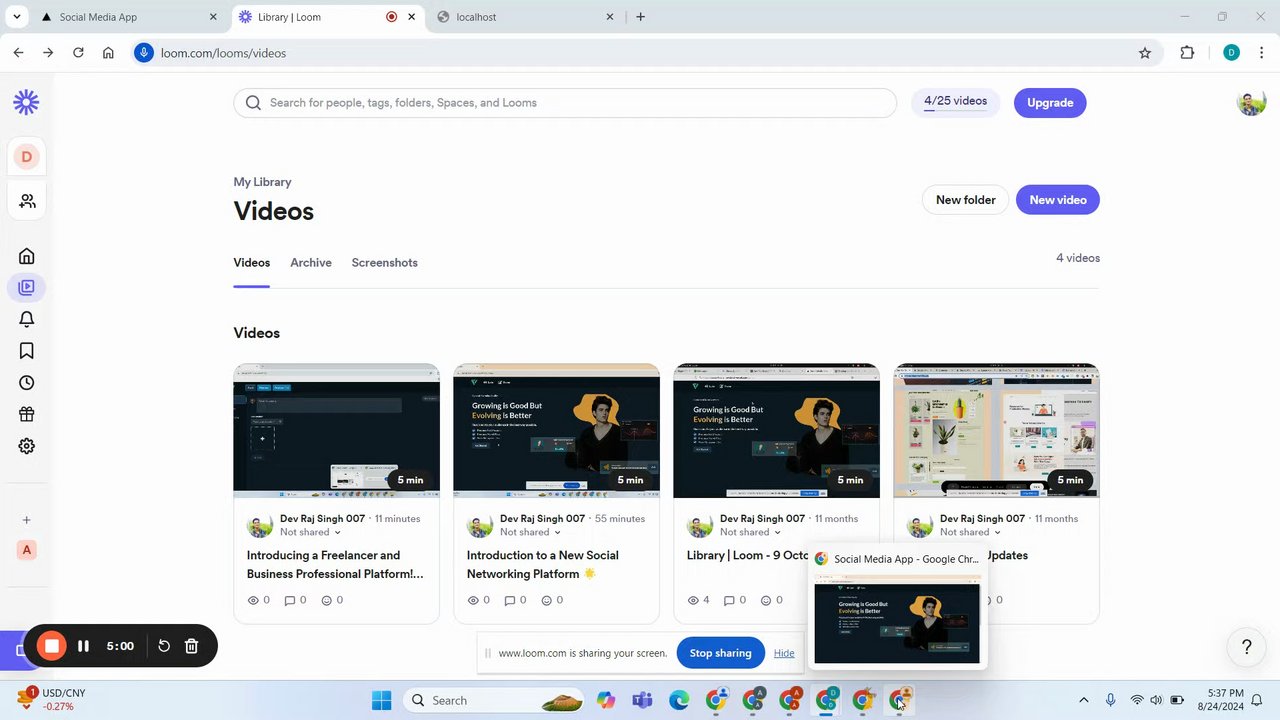Open Copilot icon in taskbar
The height and width of the screenshot is (720, 1280).
tap(606, 700)
